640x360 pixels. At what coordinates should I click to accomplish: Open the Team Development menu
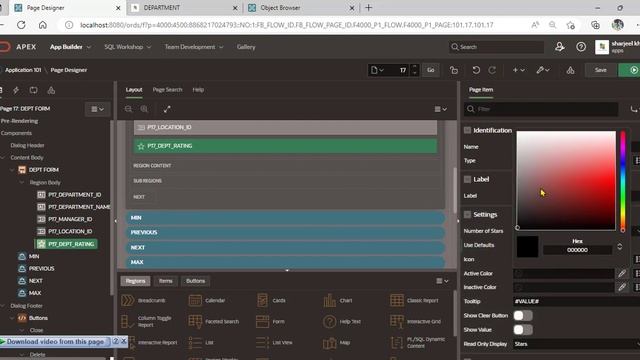tap(194, 47)
